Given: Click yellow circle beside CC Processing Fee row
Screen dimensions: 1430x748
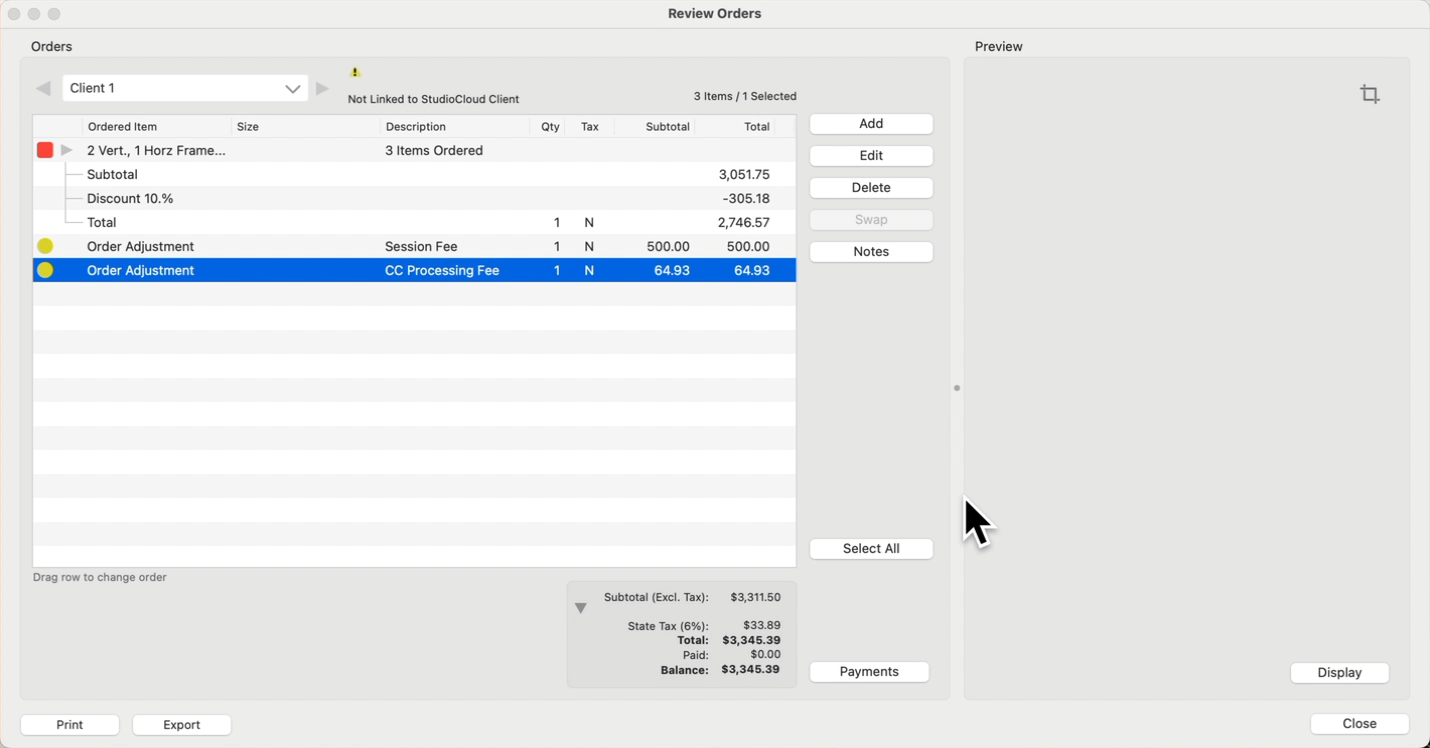Looking at the screenshot, I should click(x=45, y=270).
